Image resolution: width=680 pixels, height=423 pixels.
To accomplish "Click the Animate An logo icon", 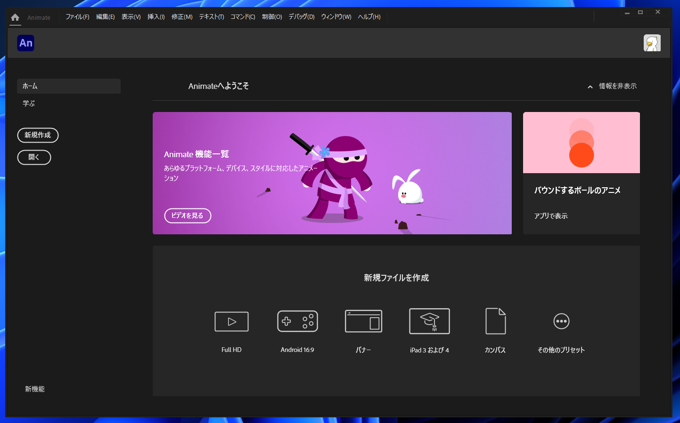I will coord(26,43).
